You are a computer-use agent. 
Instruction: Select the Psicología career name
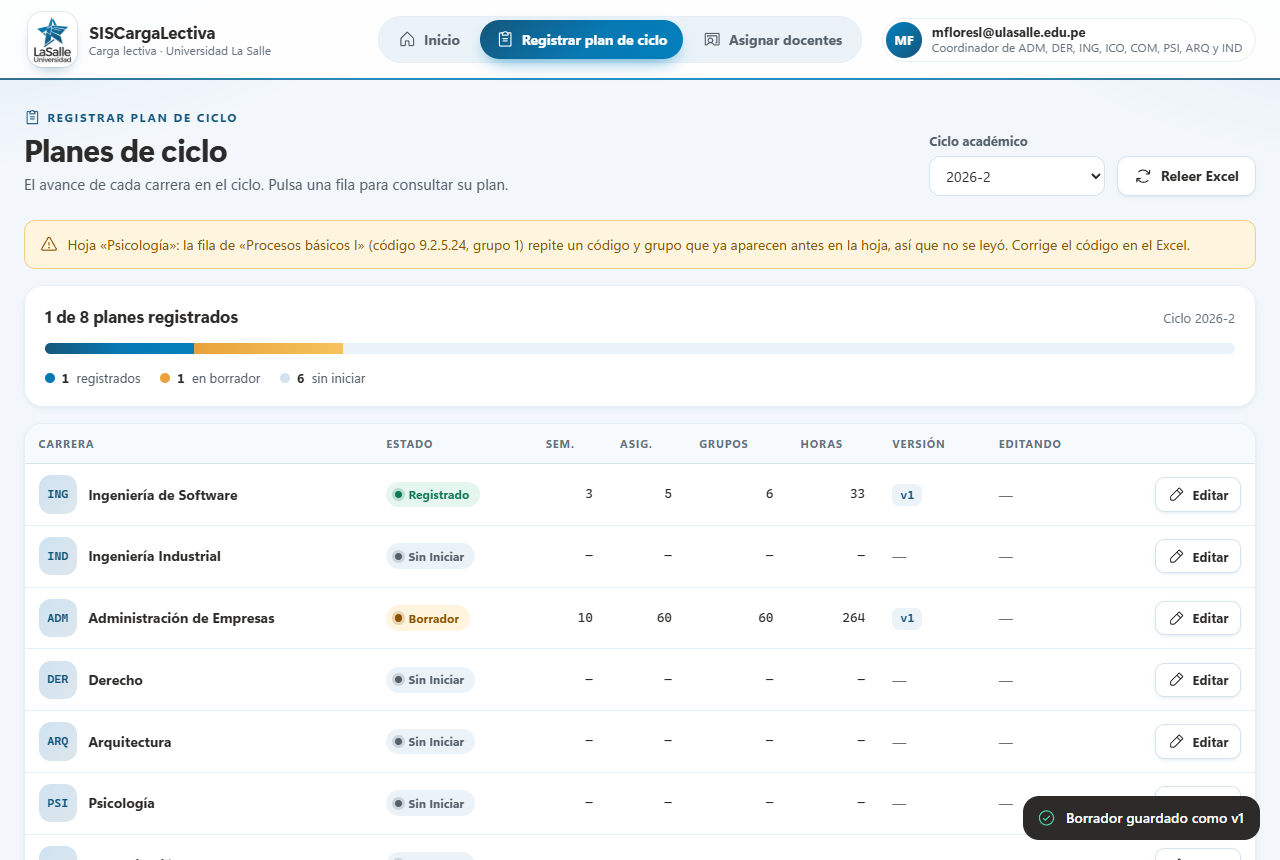pyautogui.click(x=121, y=803)
